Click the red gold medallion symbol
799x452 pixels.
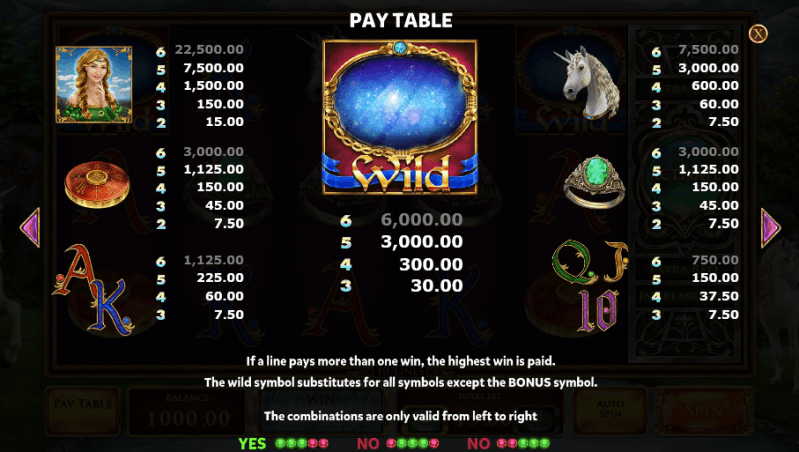coord(97,184)
